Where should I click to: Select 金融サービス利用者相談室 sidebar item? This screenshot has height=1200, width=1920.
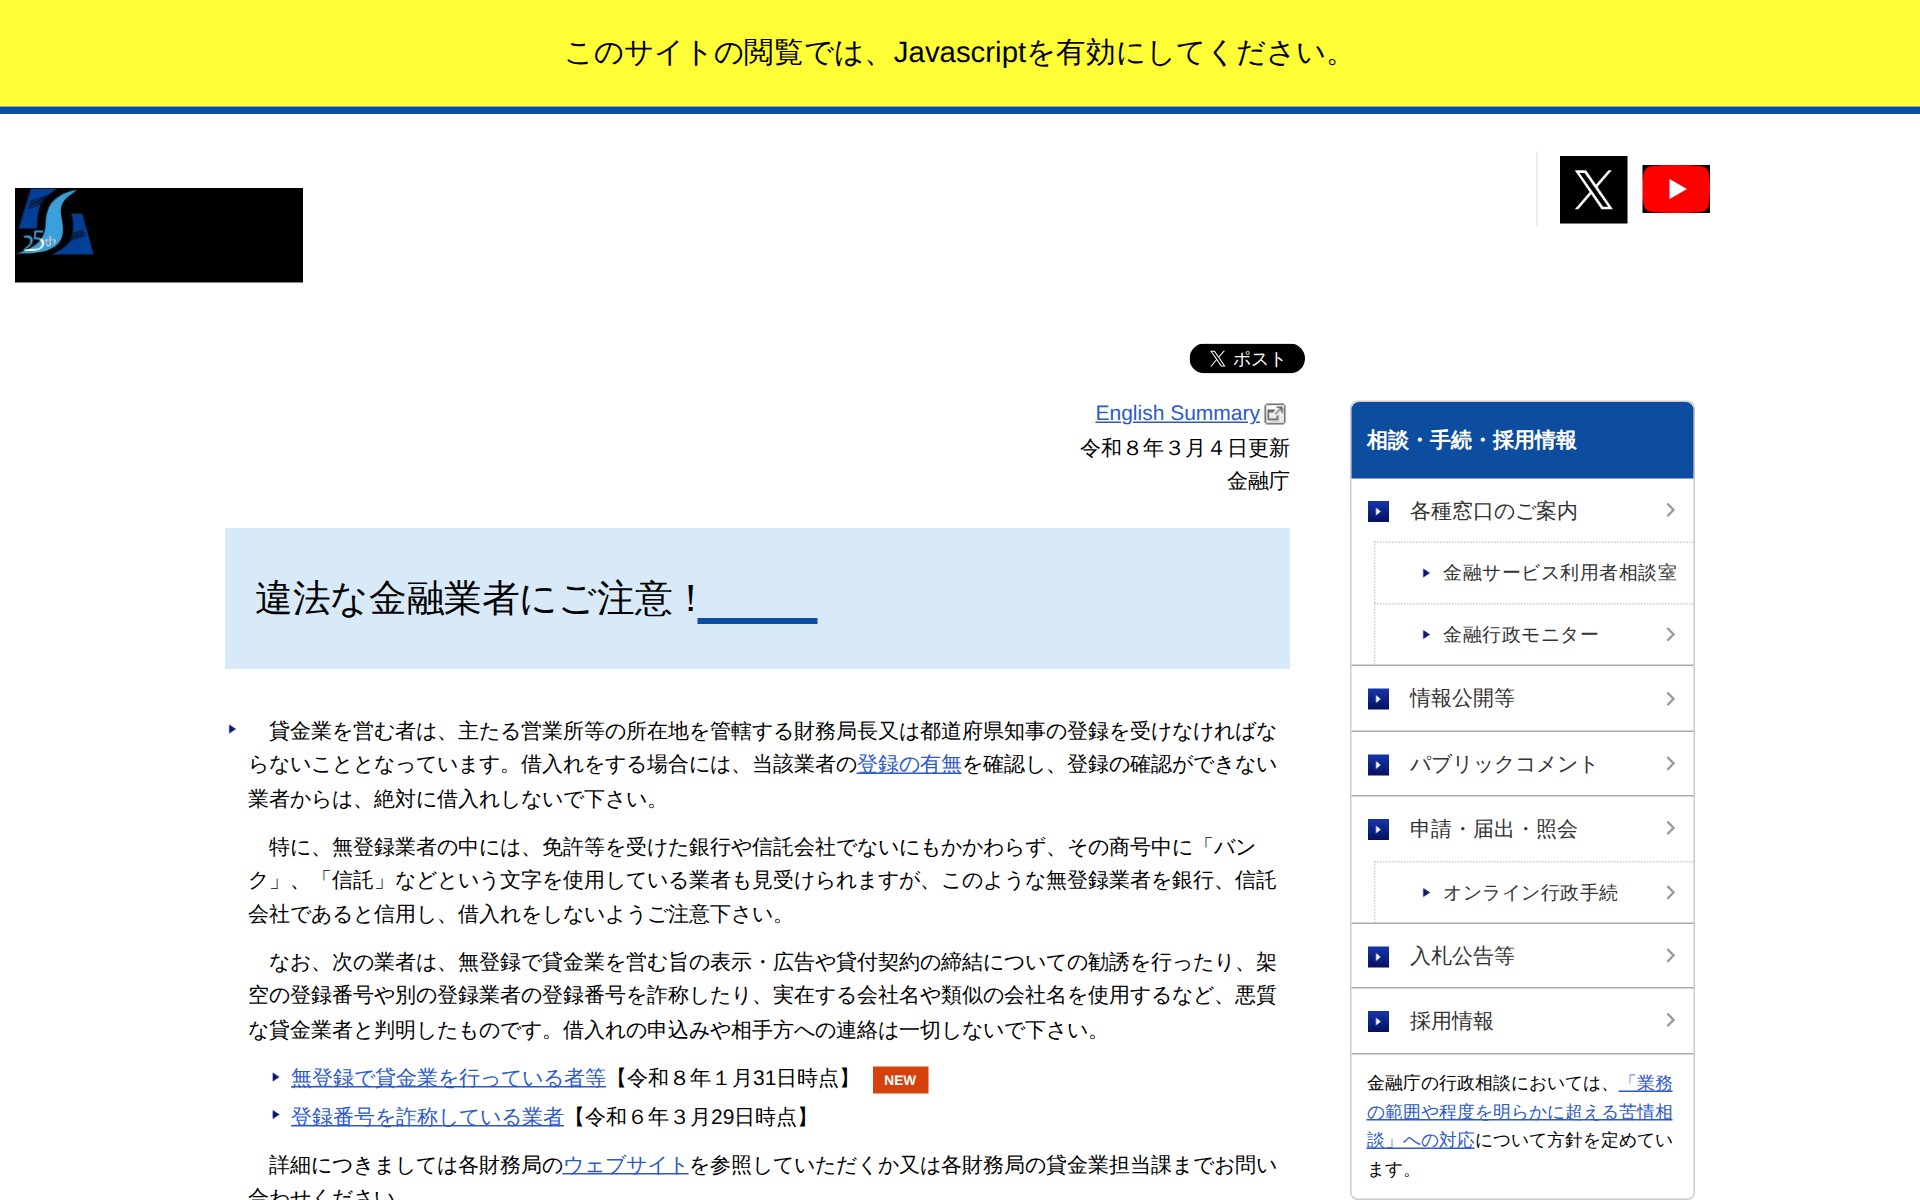point(1558,573)
